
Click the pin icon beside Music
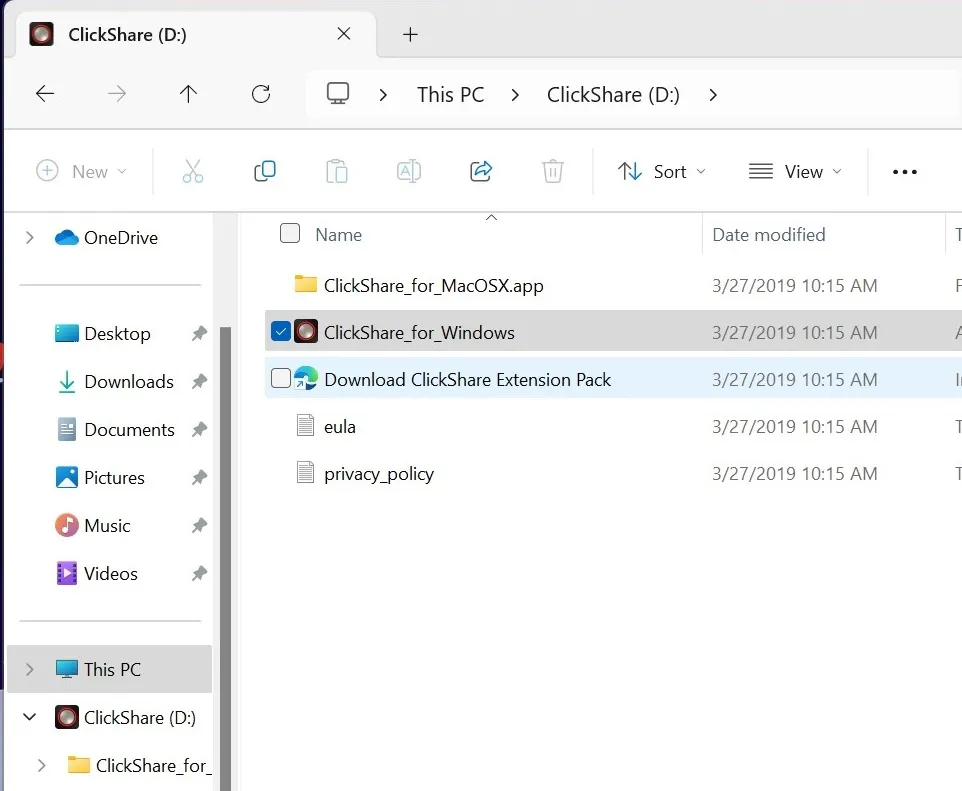click(199, 525)
